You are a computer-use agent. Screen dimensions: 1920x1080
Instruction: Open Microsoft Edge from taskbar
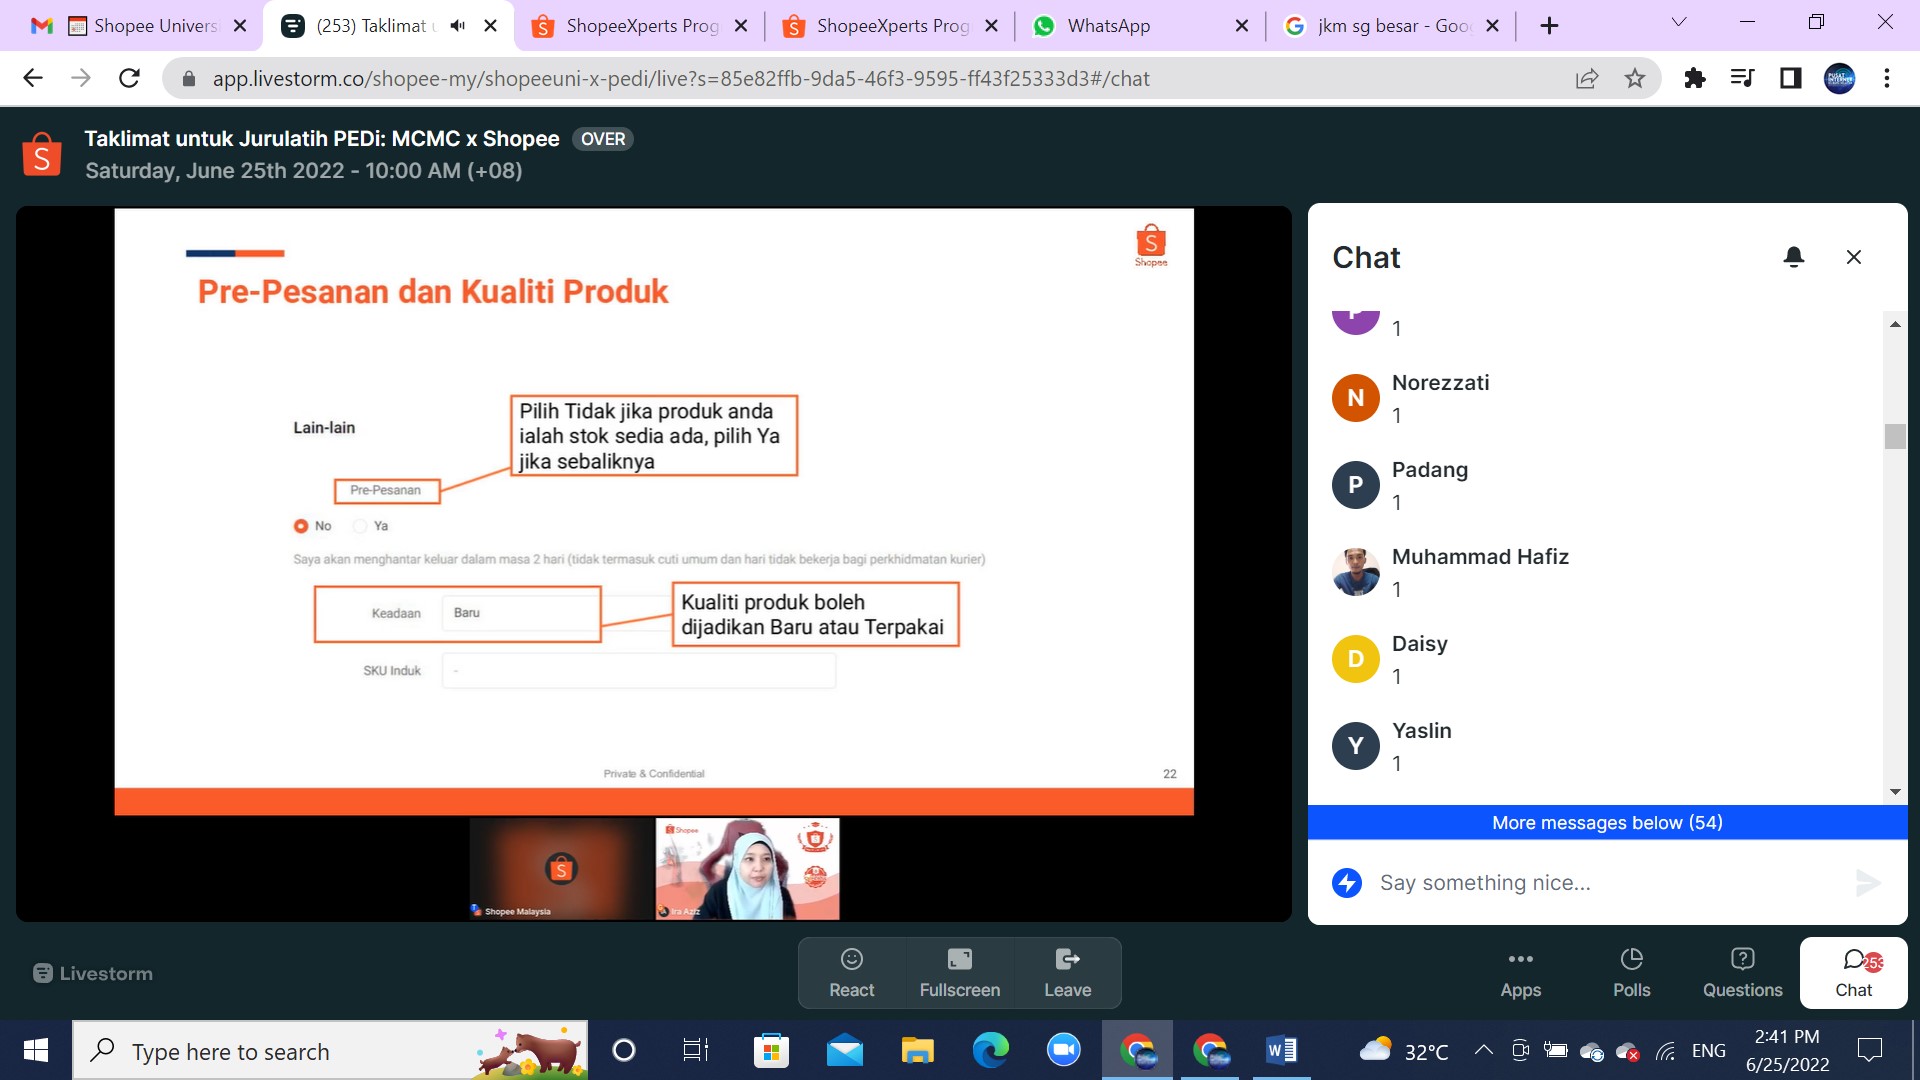click(991, 1050)
